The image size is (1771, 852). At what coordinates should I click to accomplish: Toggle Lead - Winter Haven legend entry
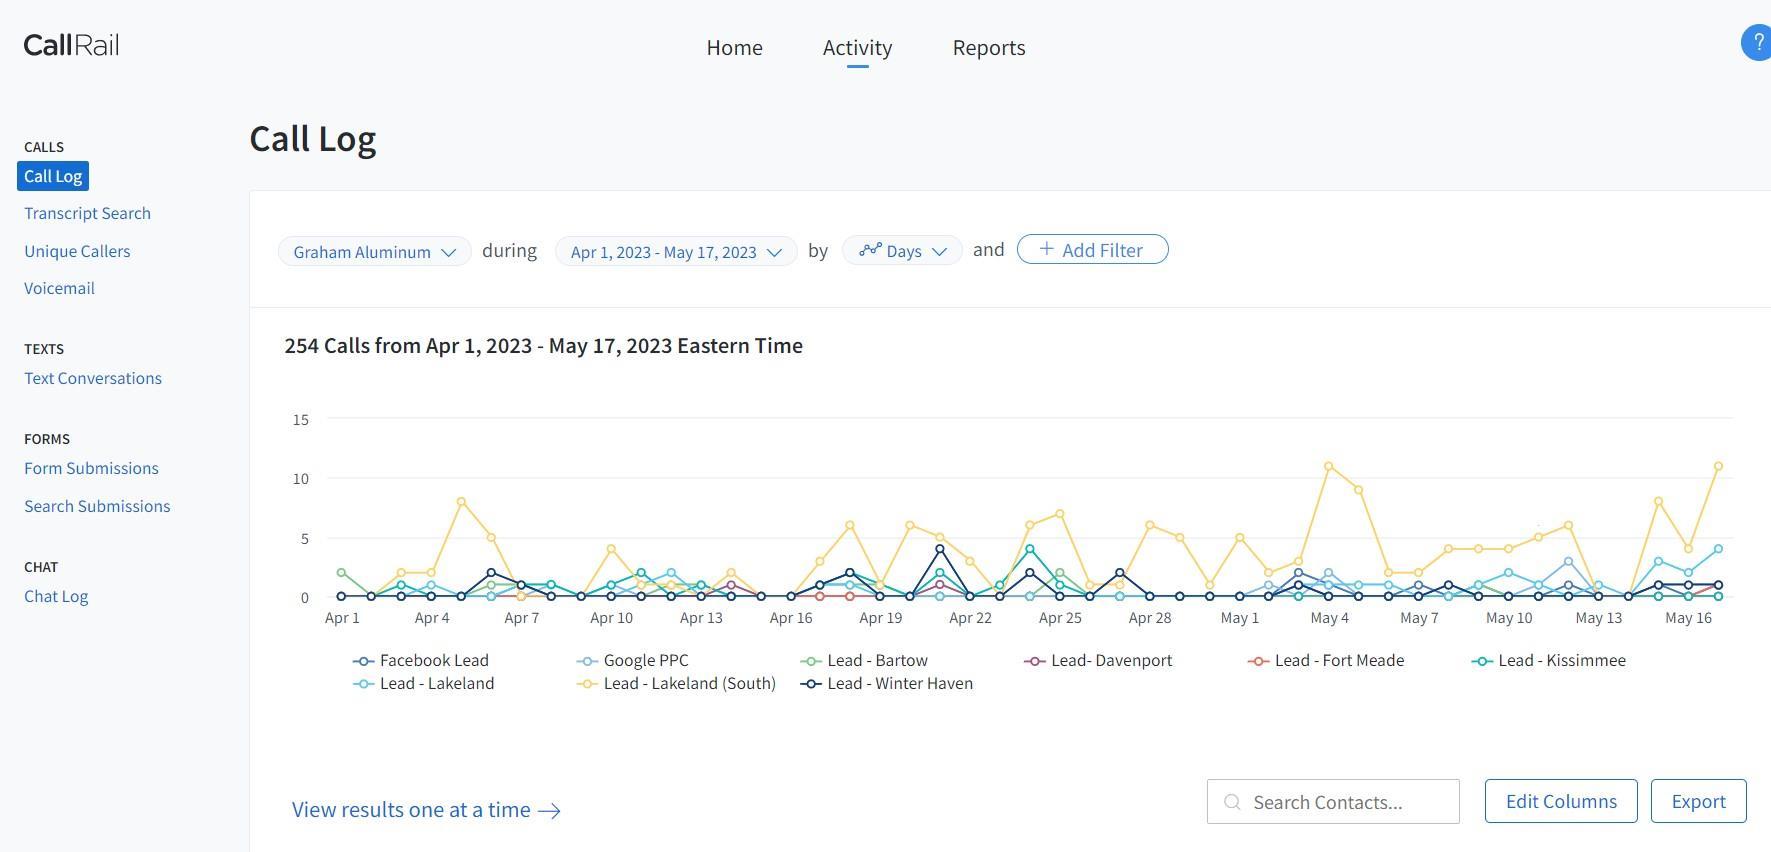click(887, 684)
